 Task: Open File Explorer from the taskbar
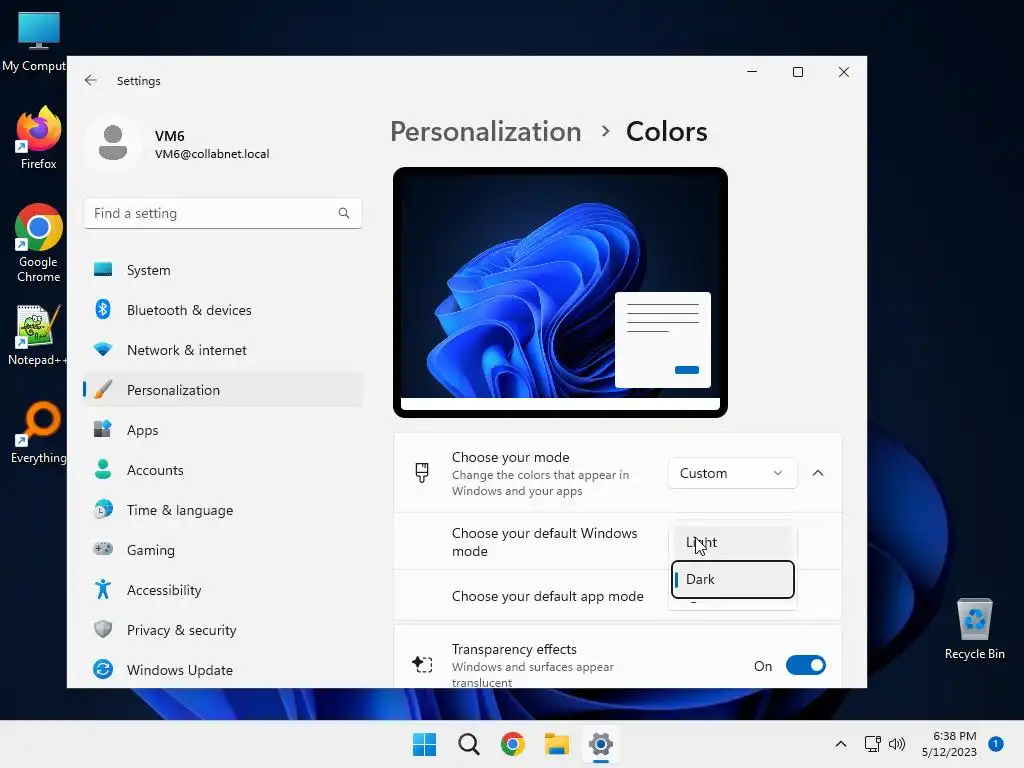pos(557,744)
